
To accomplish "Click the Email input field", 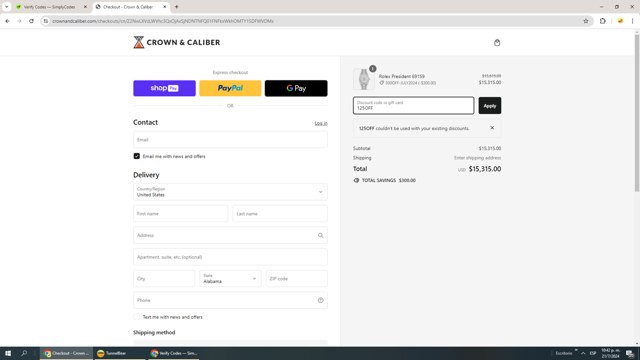I will click(x=230, y=140).
